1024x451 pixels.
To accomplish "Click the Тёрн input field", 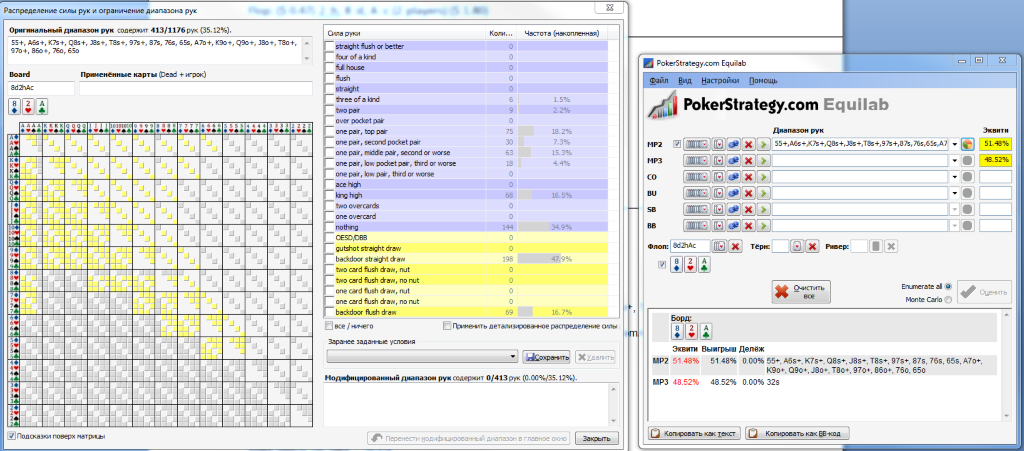I will point(780,246).
